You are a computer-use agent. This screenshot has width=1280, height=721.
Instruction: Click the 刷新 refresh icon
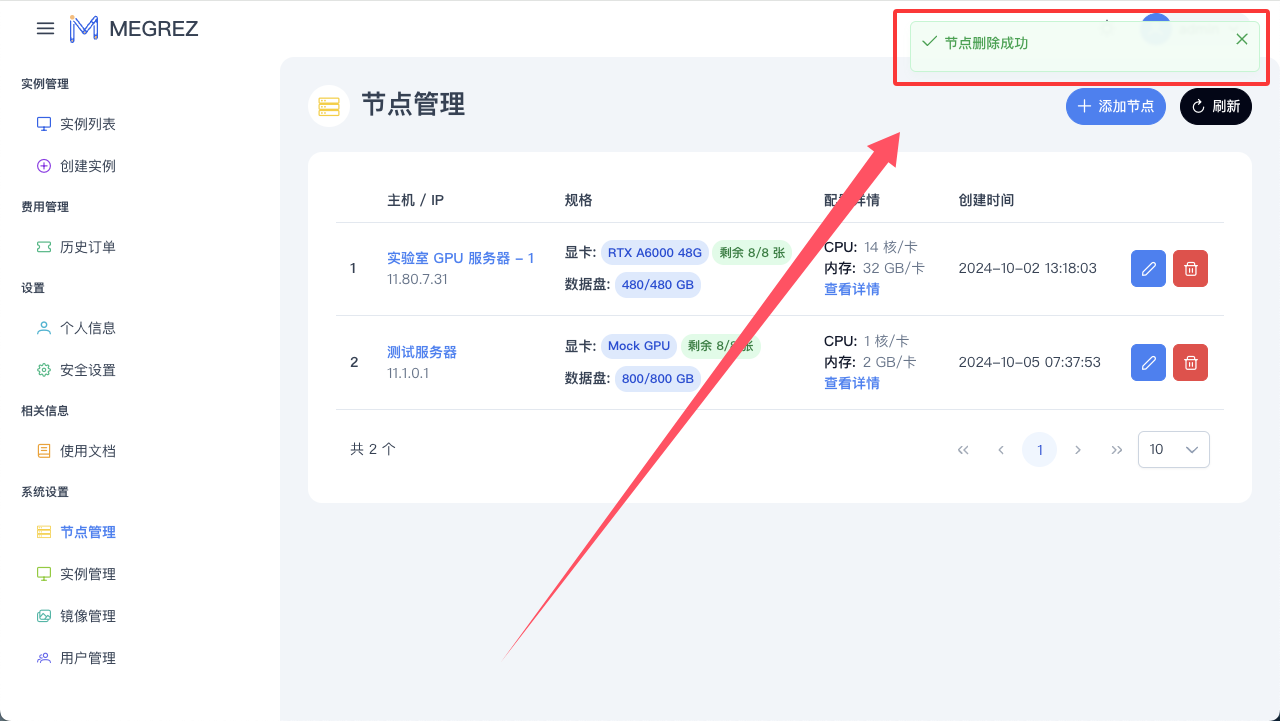point(1199,106)
